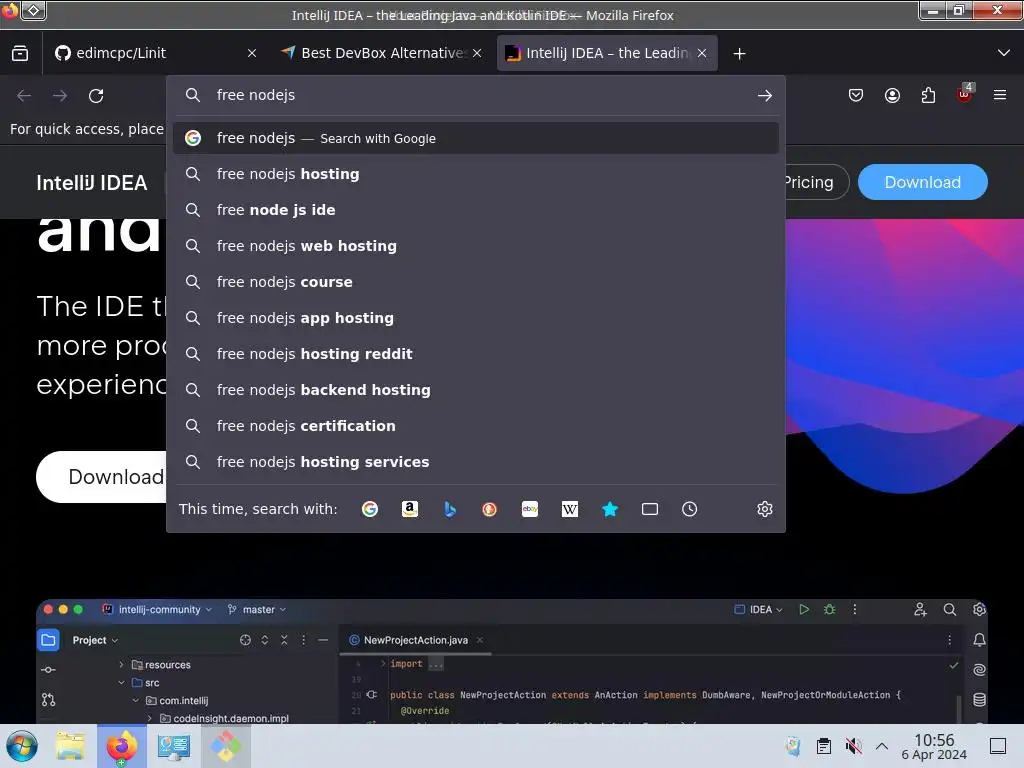Open the Firefox account icon
This screenshot has width=1024, height=768.
(x=892, y=95)
